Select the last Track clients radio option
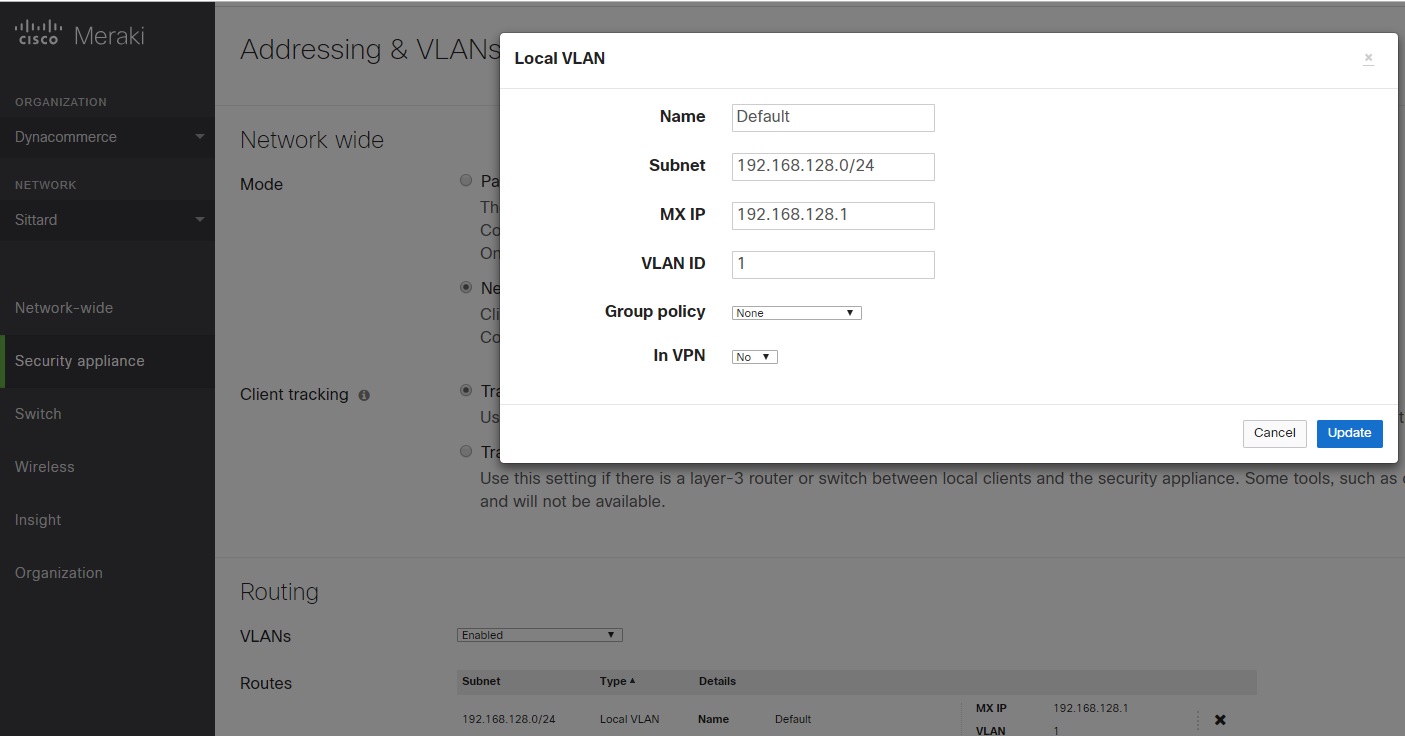The height and width of the screenshot is (736, 1405). click(466, 451)
